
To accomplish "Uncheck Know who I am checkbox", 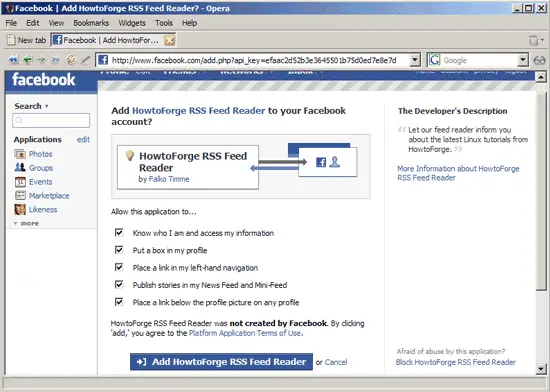I will [x=119, y=232].
